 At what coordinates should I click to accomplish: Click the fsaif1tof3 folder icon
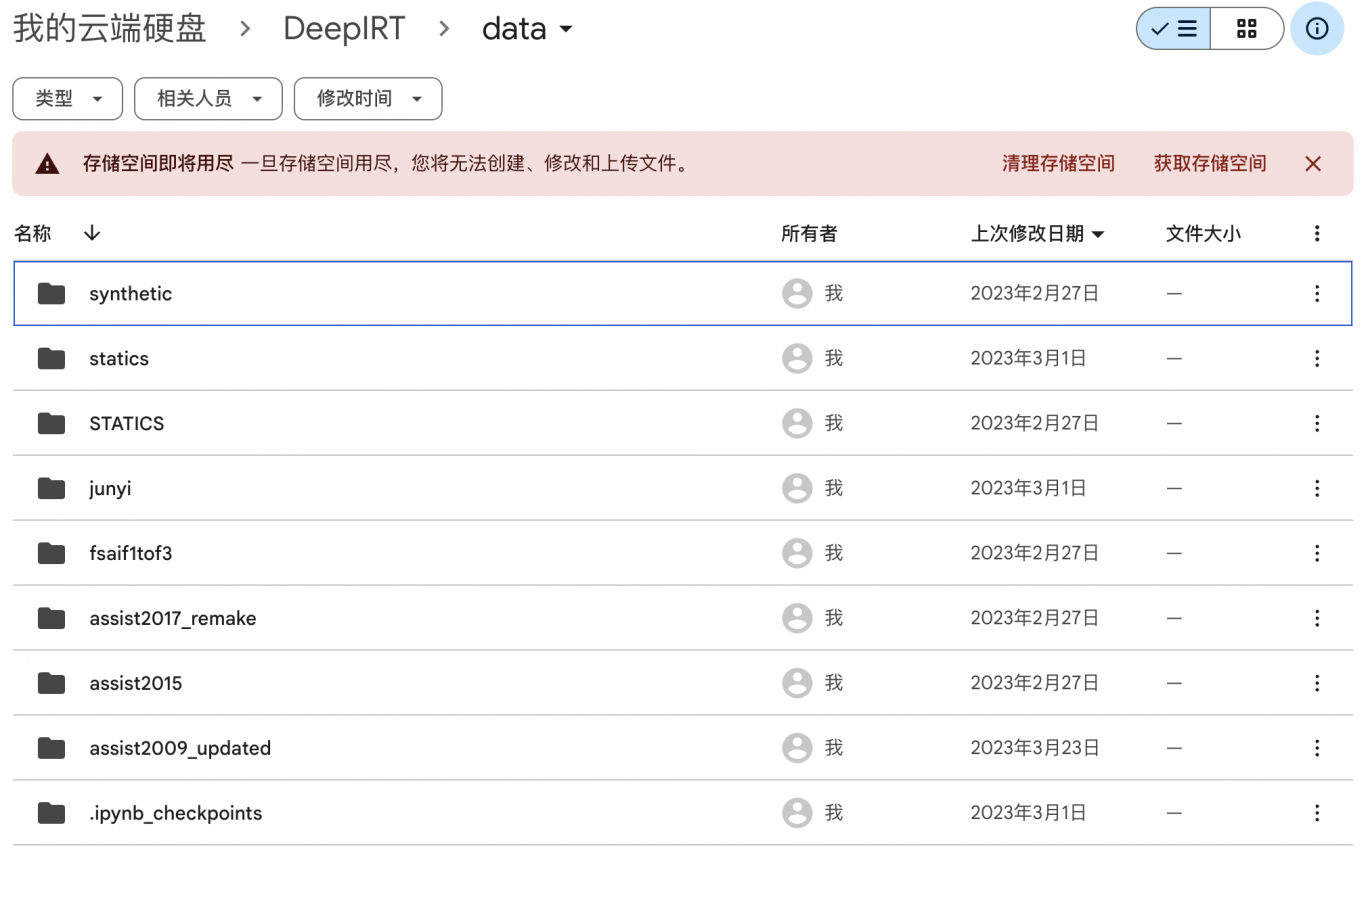pyautogui.click(x=51, y=553)
